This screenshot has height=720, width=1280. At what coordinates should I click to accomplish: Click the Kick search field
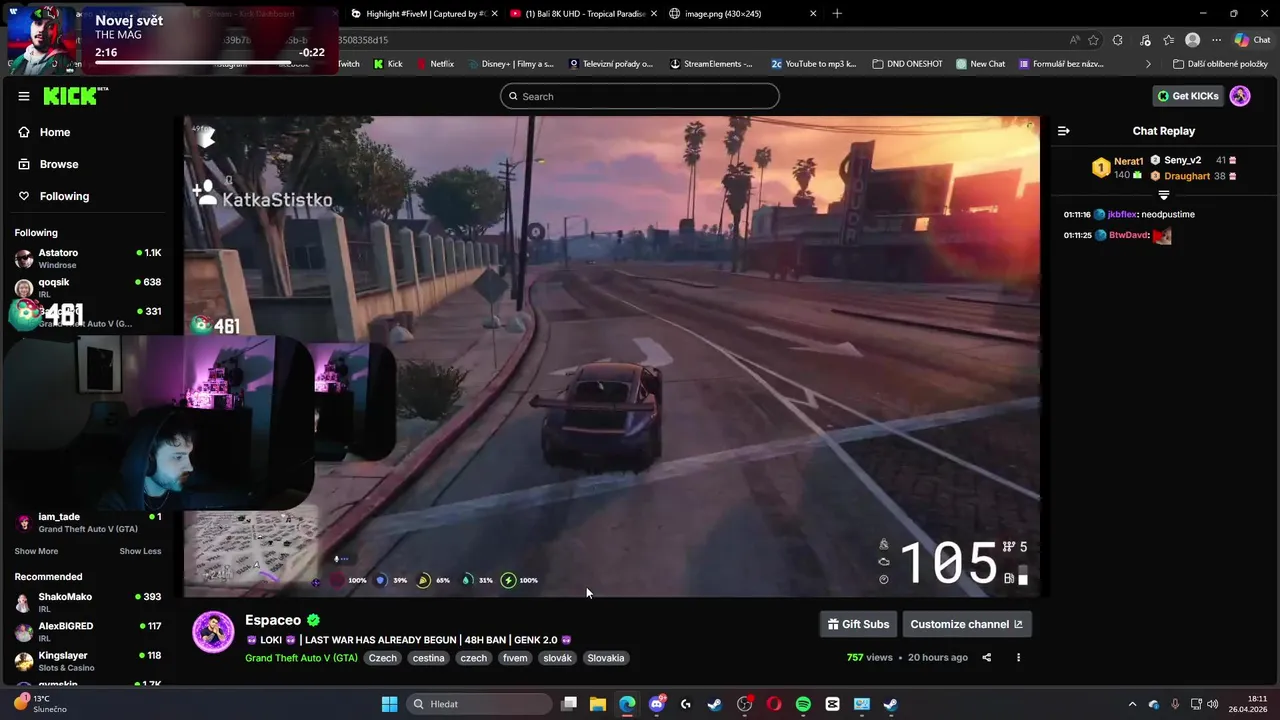(640, 96)
